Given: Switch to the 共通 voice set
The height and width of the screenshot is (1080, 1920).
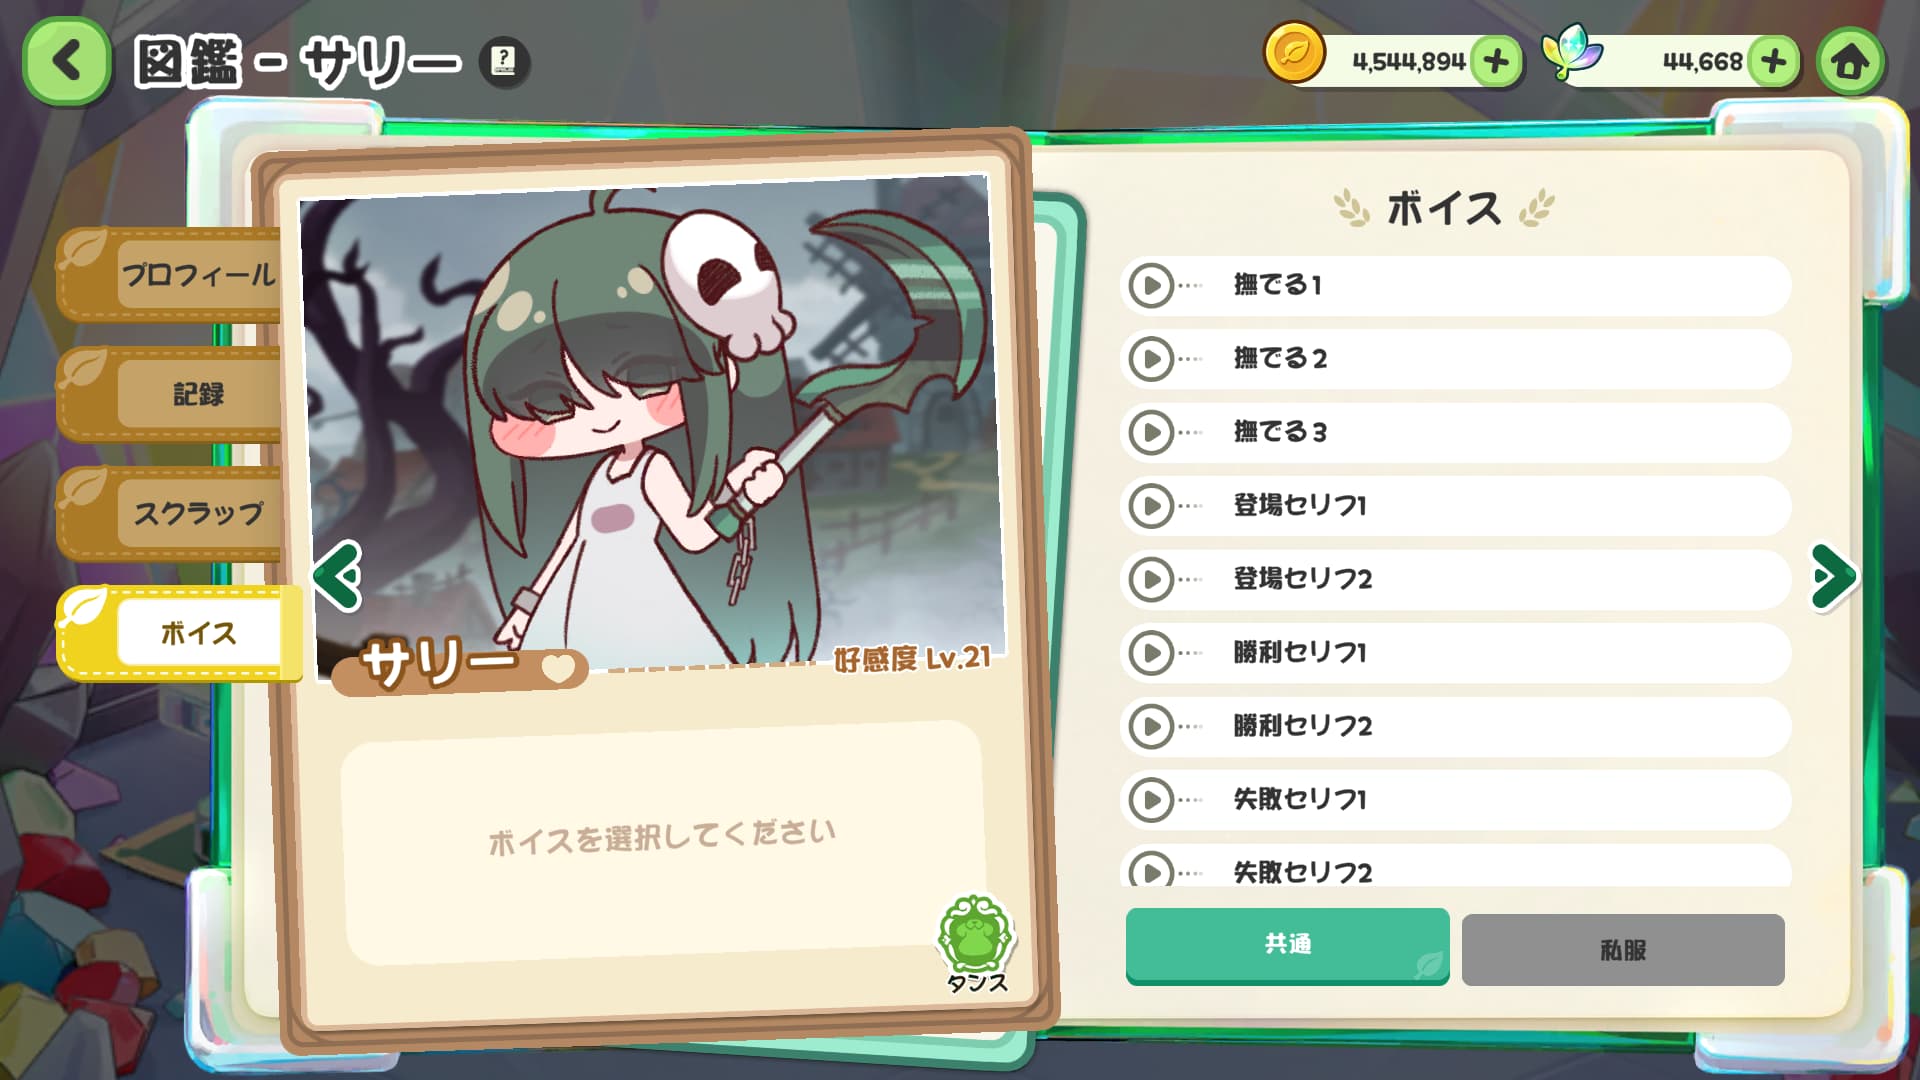Looking at the screenshot, I should click(1287, 945).
